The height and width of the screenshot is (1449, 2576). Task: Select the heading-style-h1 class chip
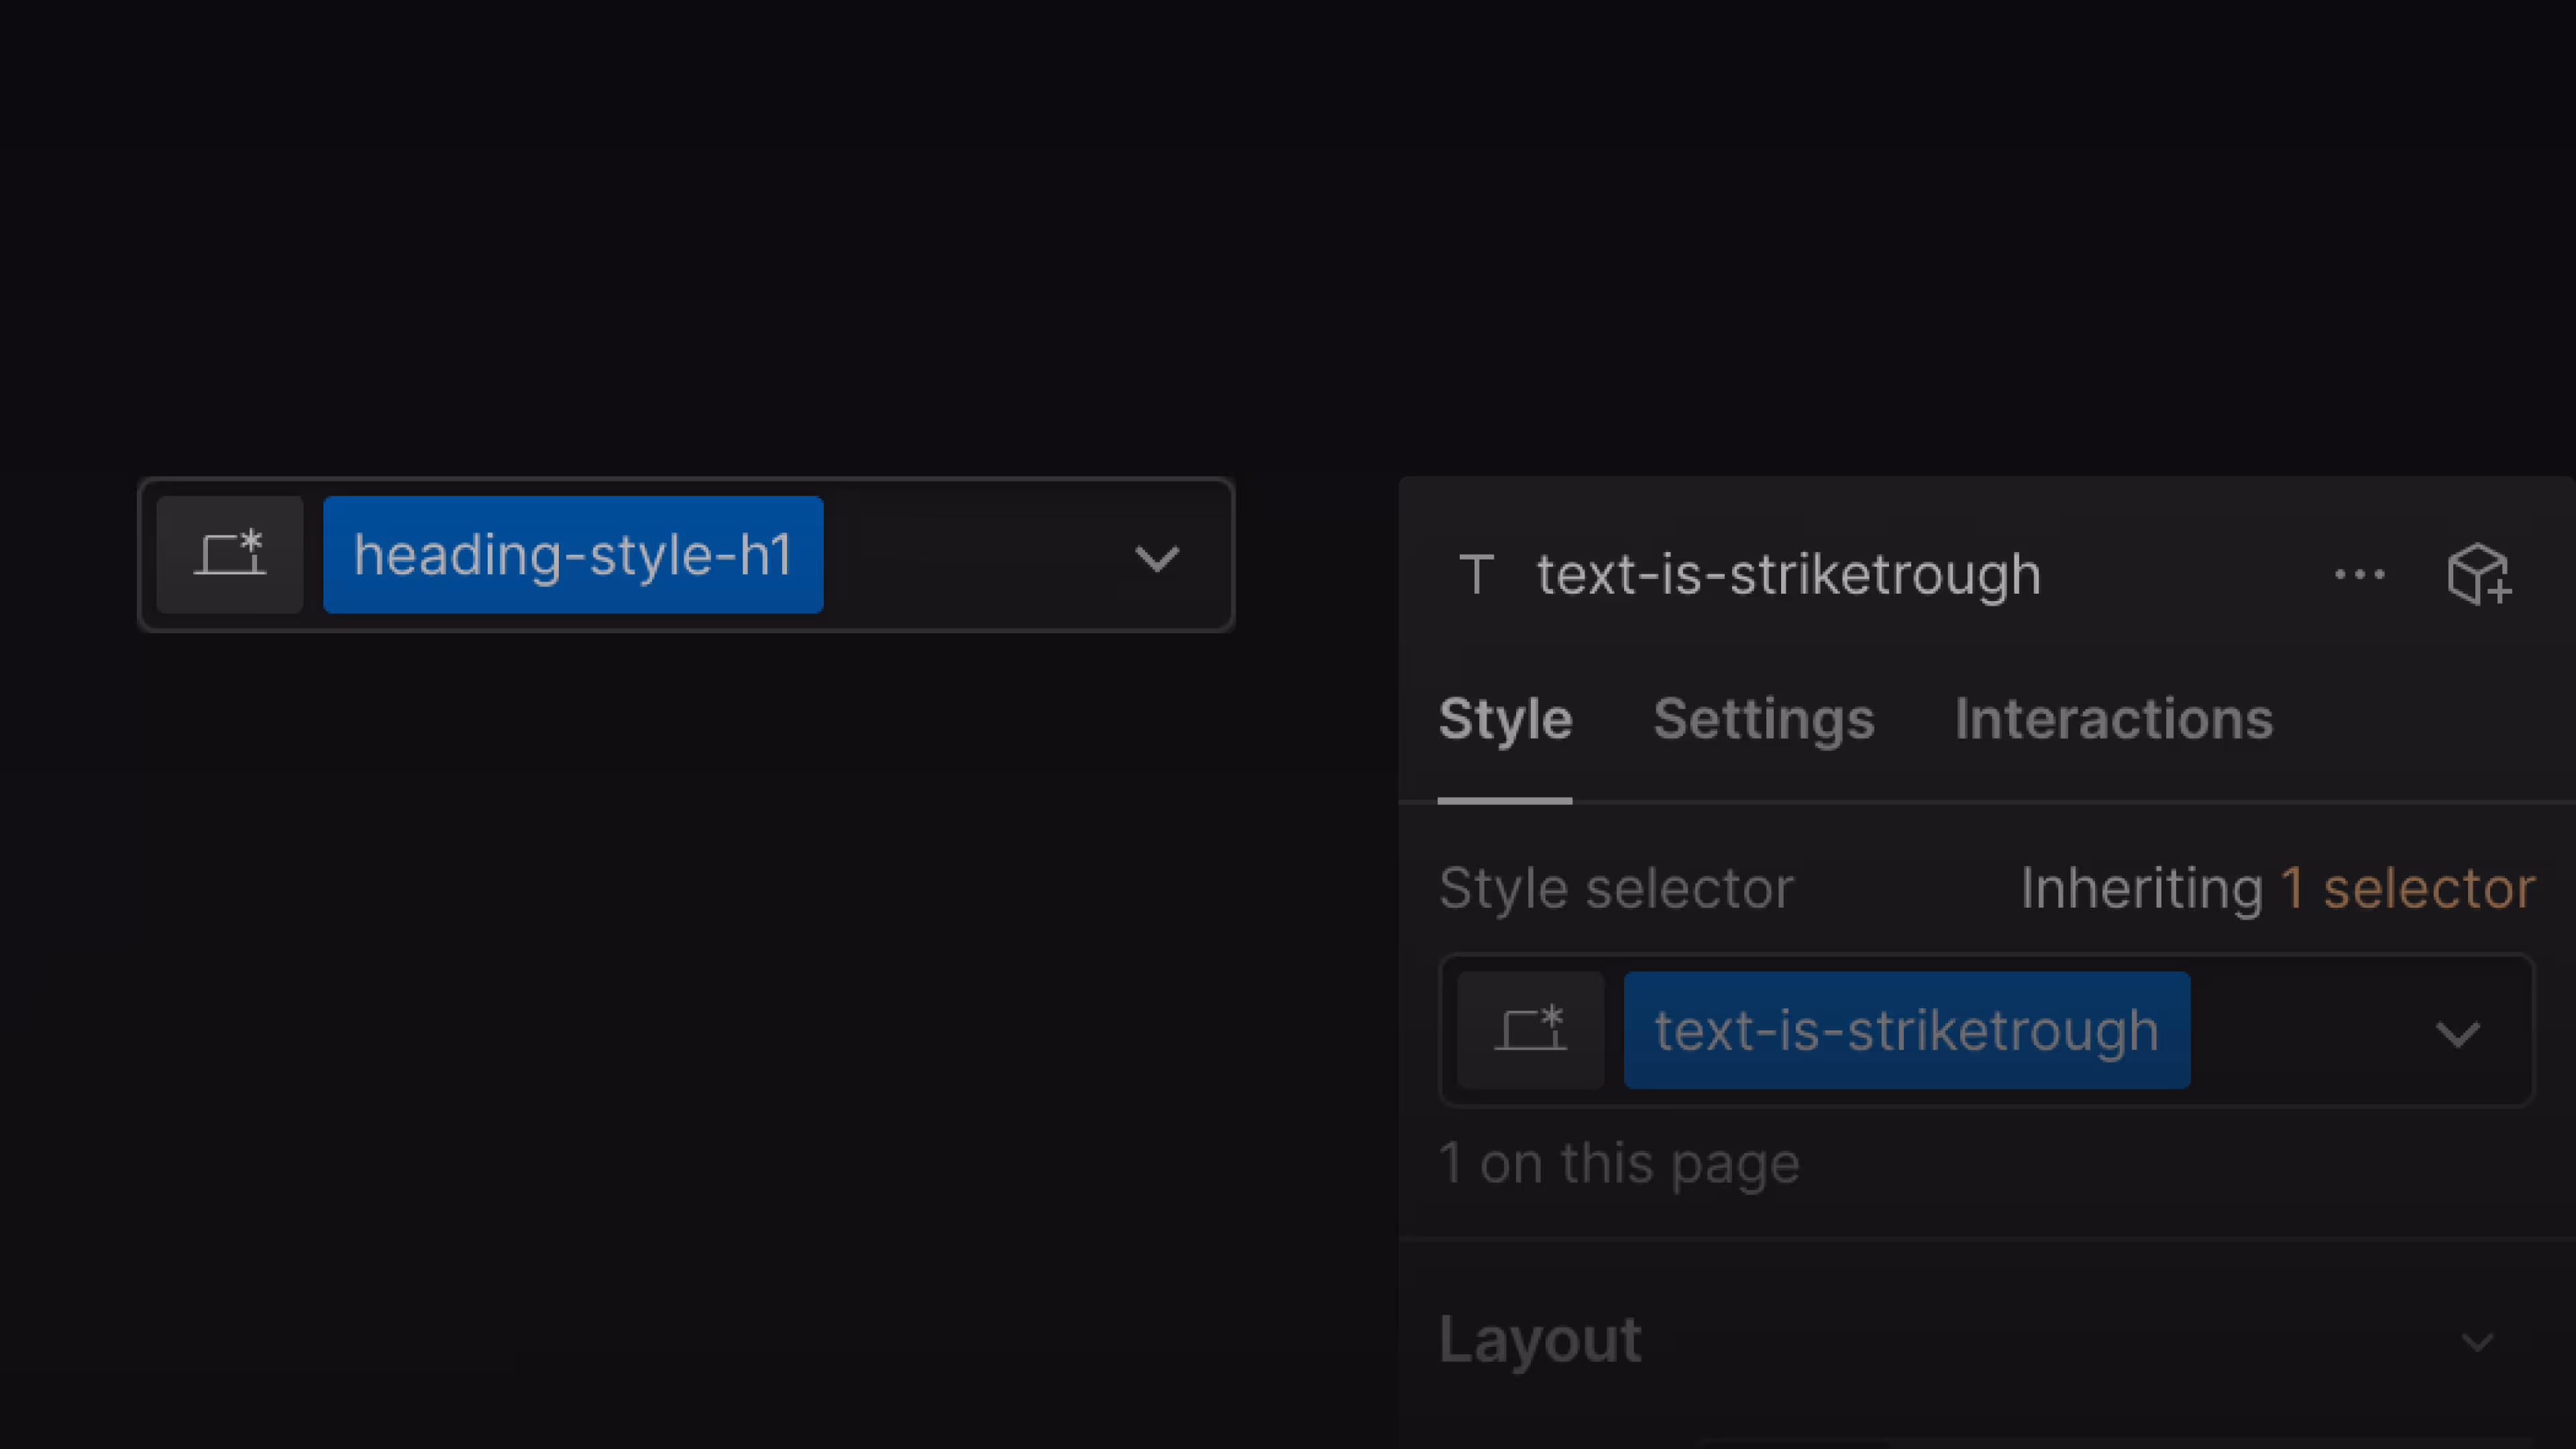tap(573, 555)
